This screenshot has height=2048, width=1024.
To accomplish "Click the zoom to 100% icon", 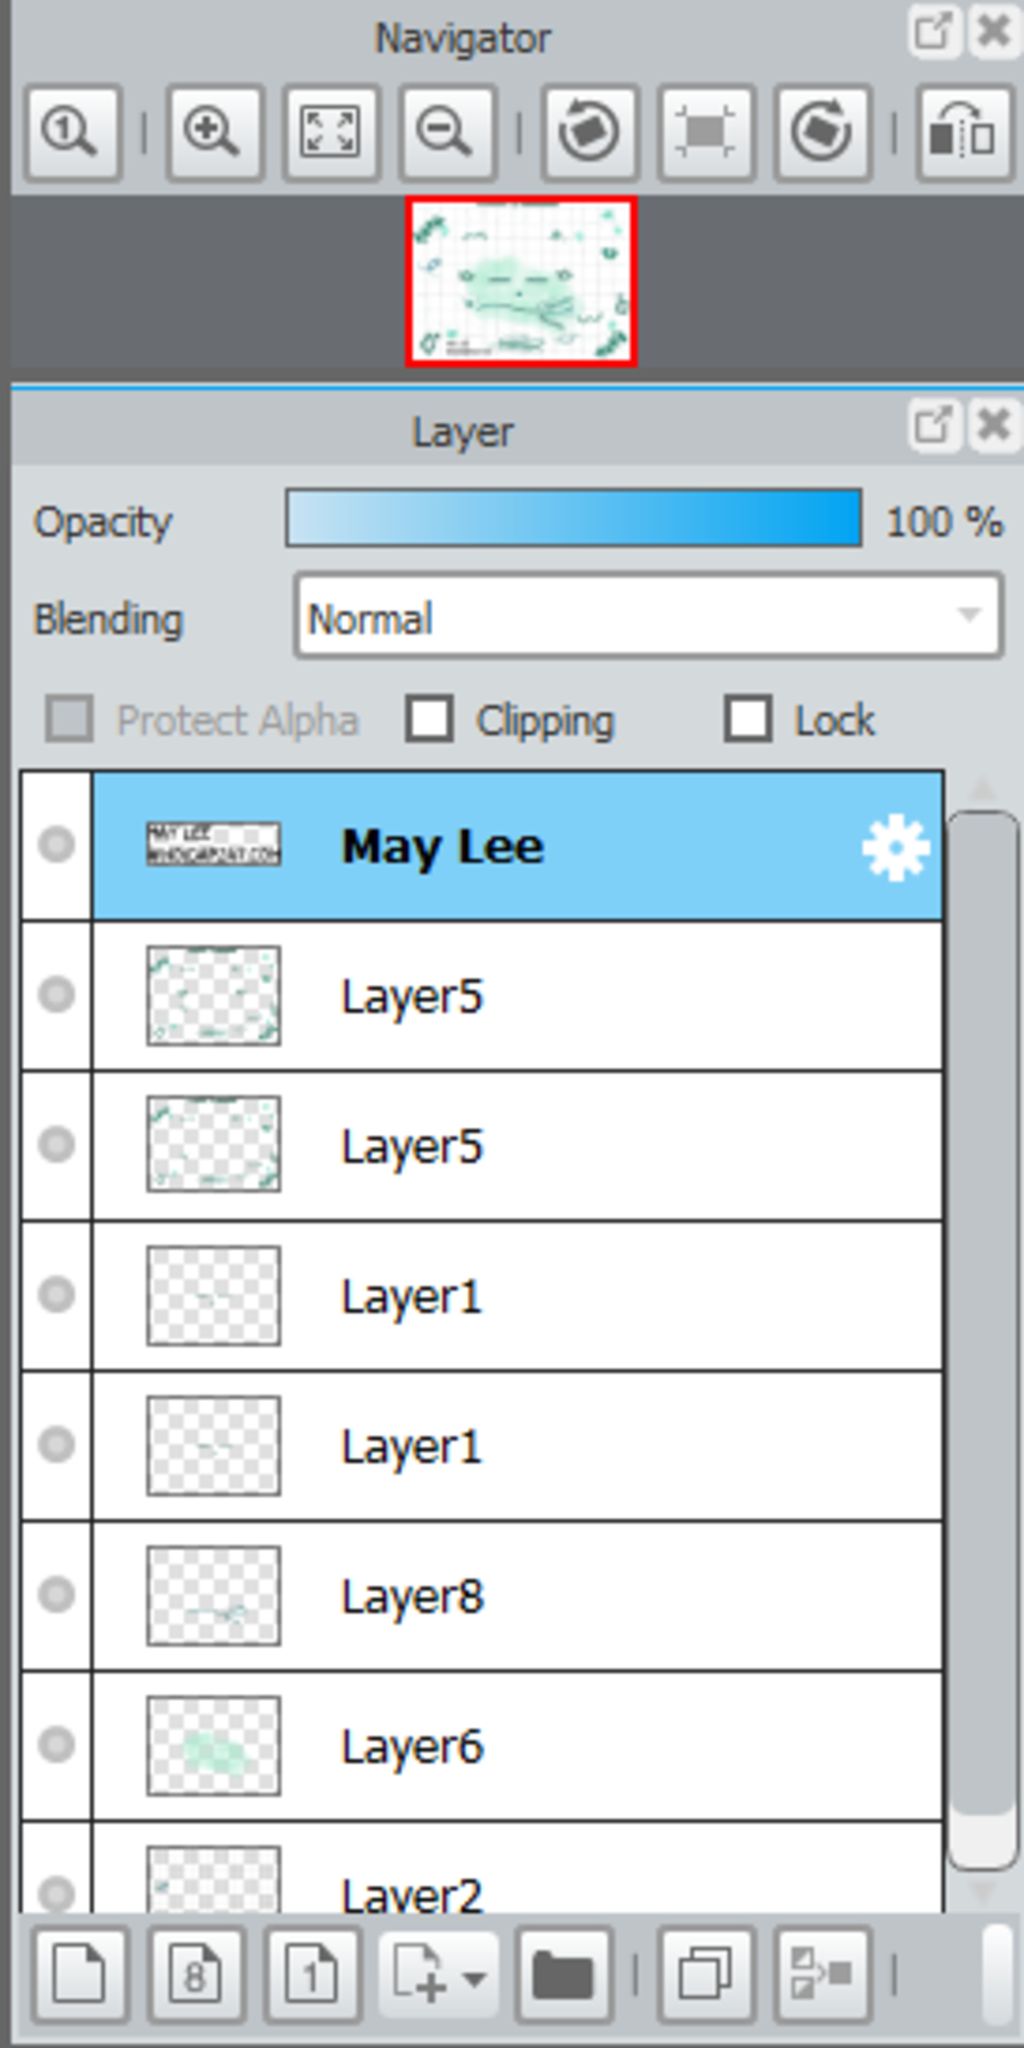I will click(73, 132).
